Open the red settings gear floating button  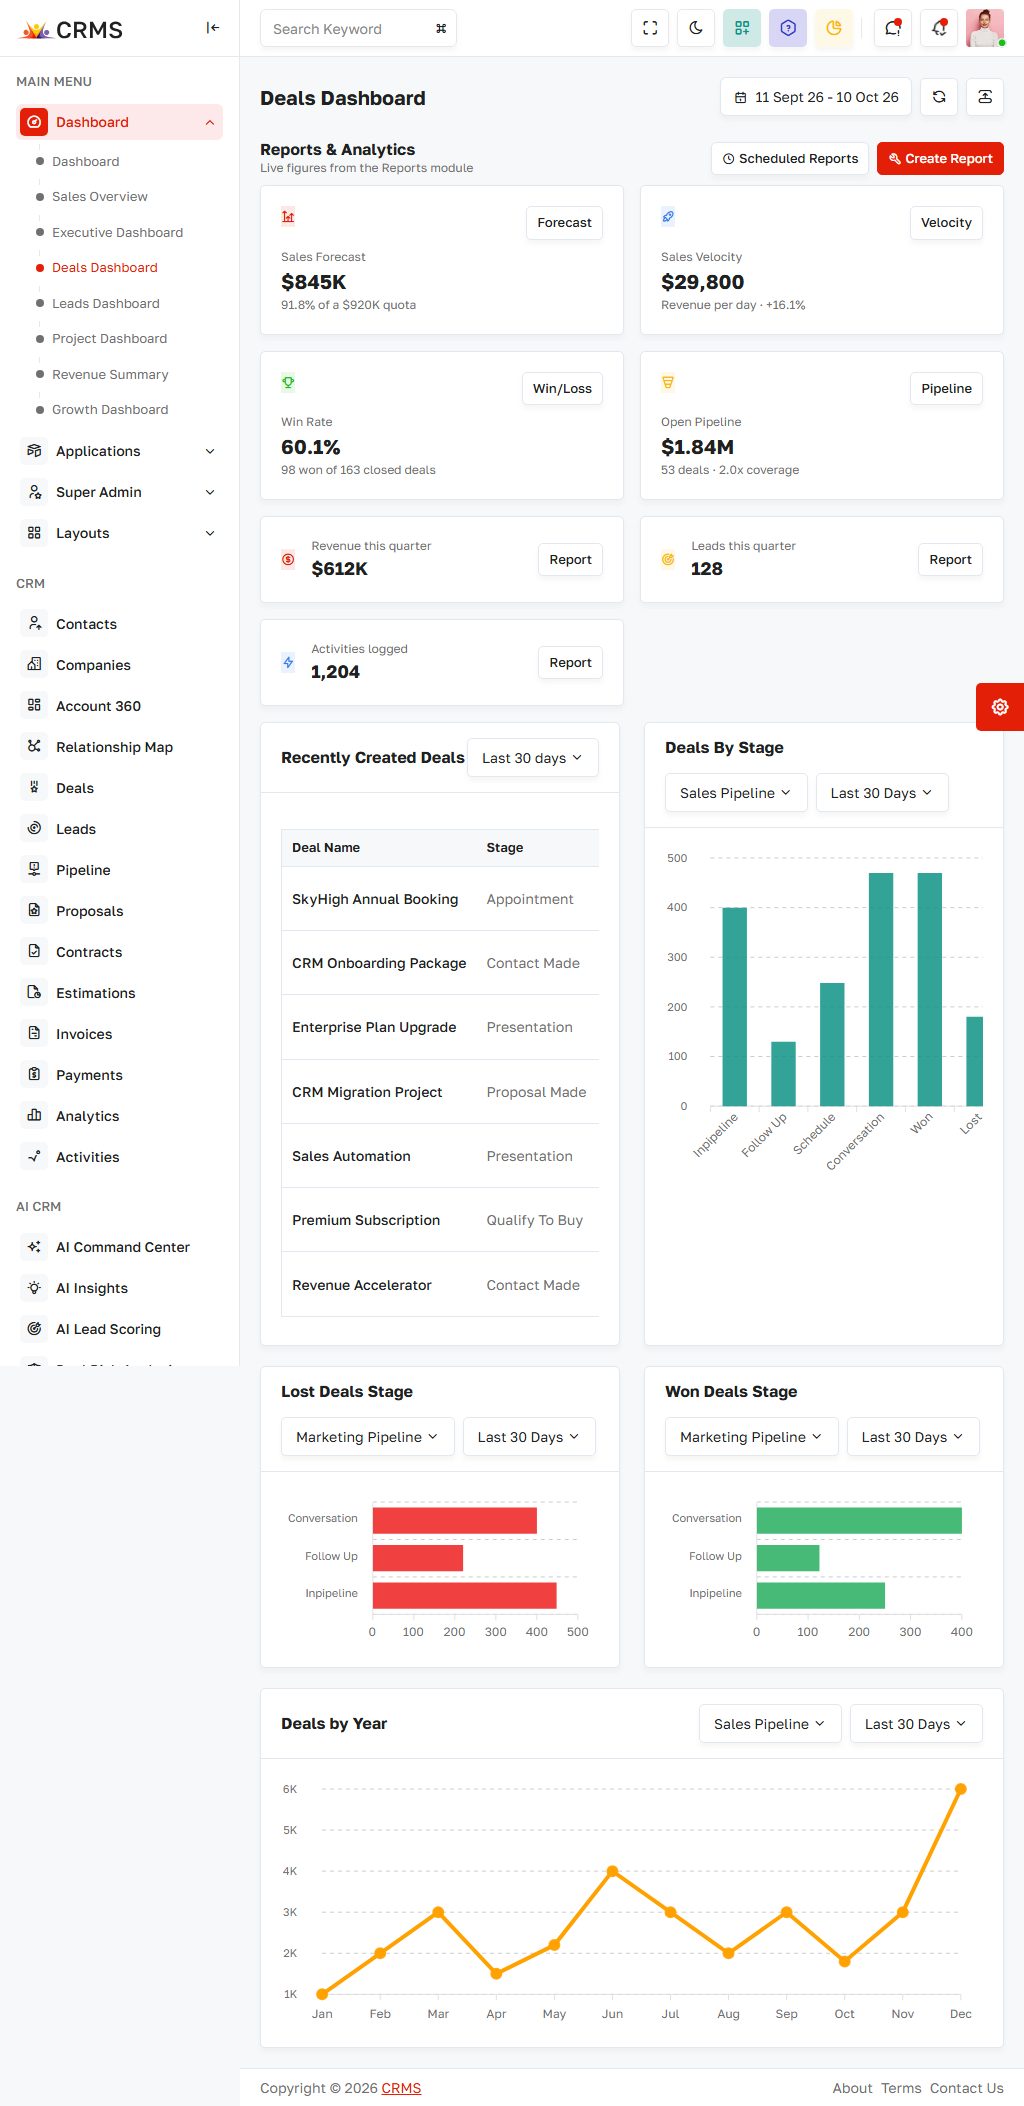point(1000,707)
